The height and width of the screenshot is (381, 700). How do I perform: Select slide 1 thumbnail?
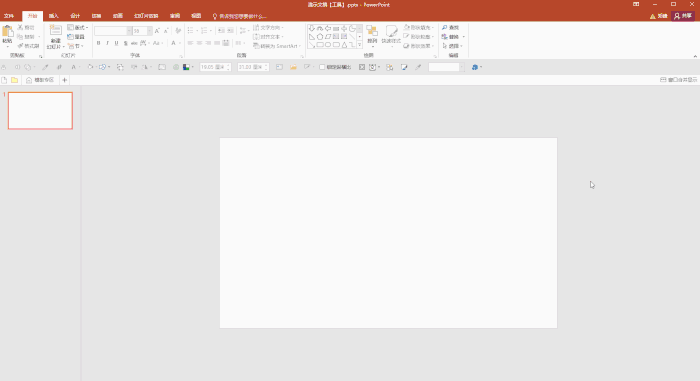pyautogui.click(x=40, y=111)
